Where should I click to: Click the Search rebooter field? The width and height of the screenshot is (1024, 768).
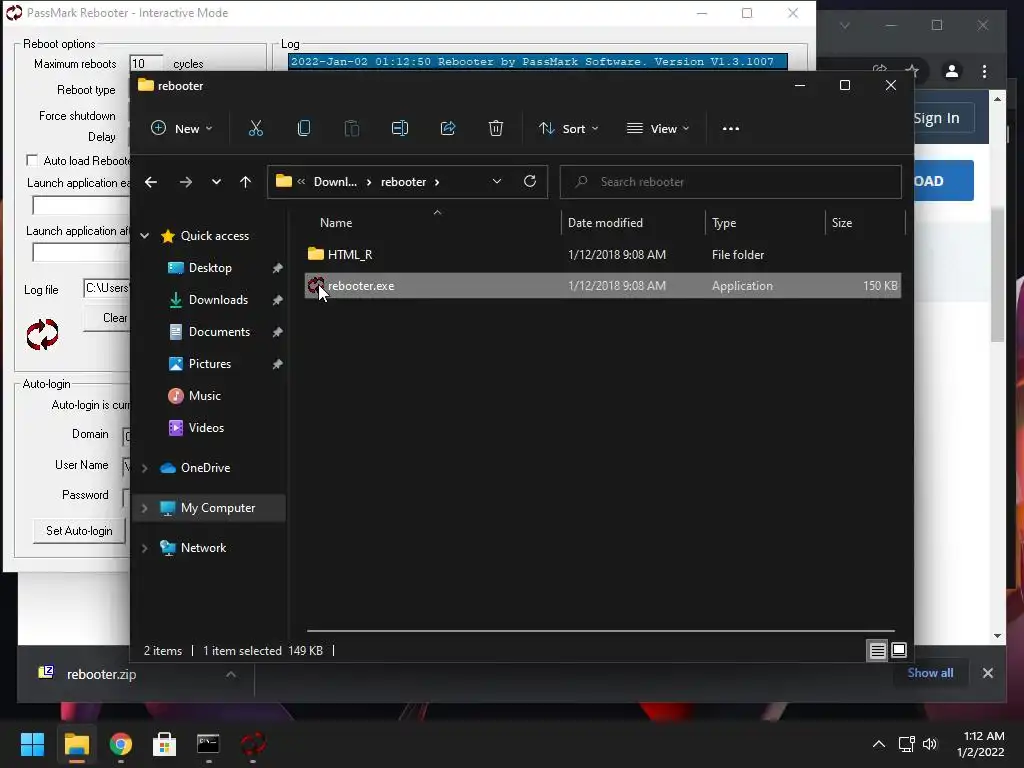730,182
